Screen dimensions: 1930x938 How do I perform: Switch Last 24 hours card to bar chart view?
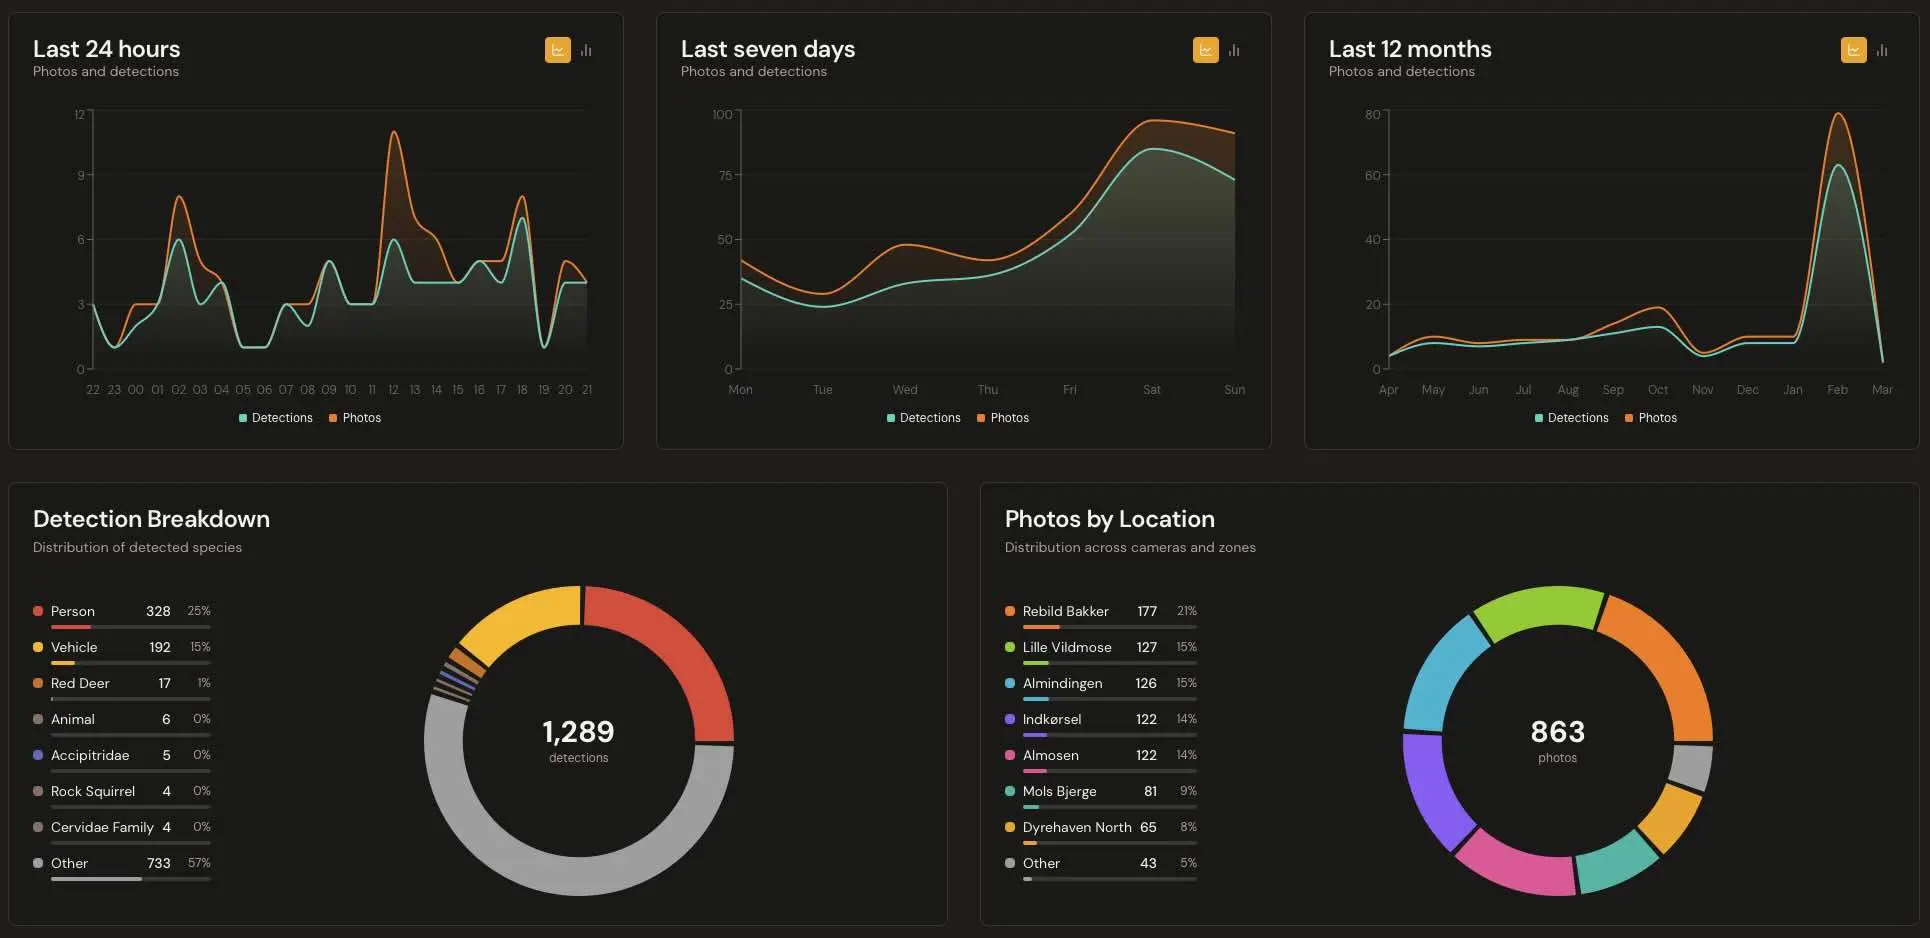click(x=586, y=50)
